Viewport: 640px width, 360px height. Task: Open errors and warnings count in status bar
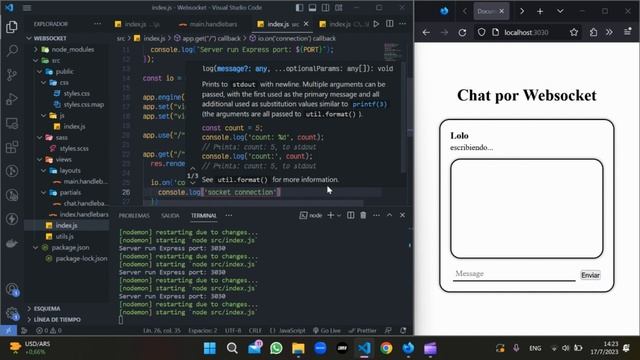click(49, 331)
